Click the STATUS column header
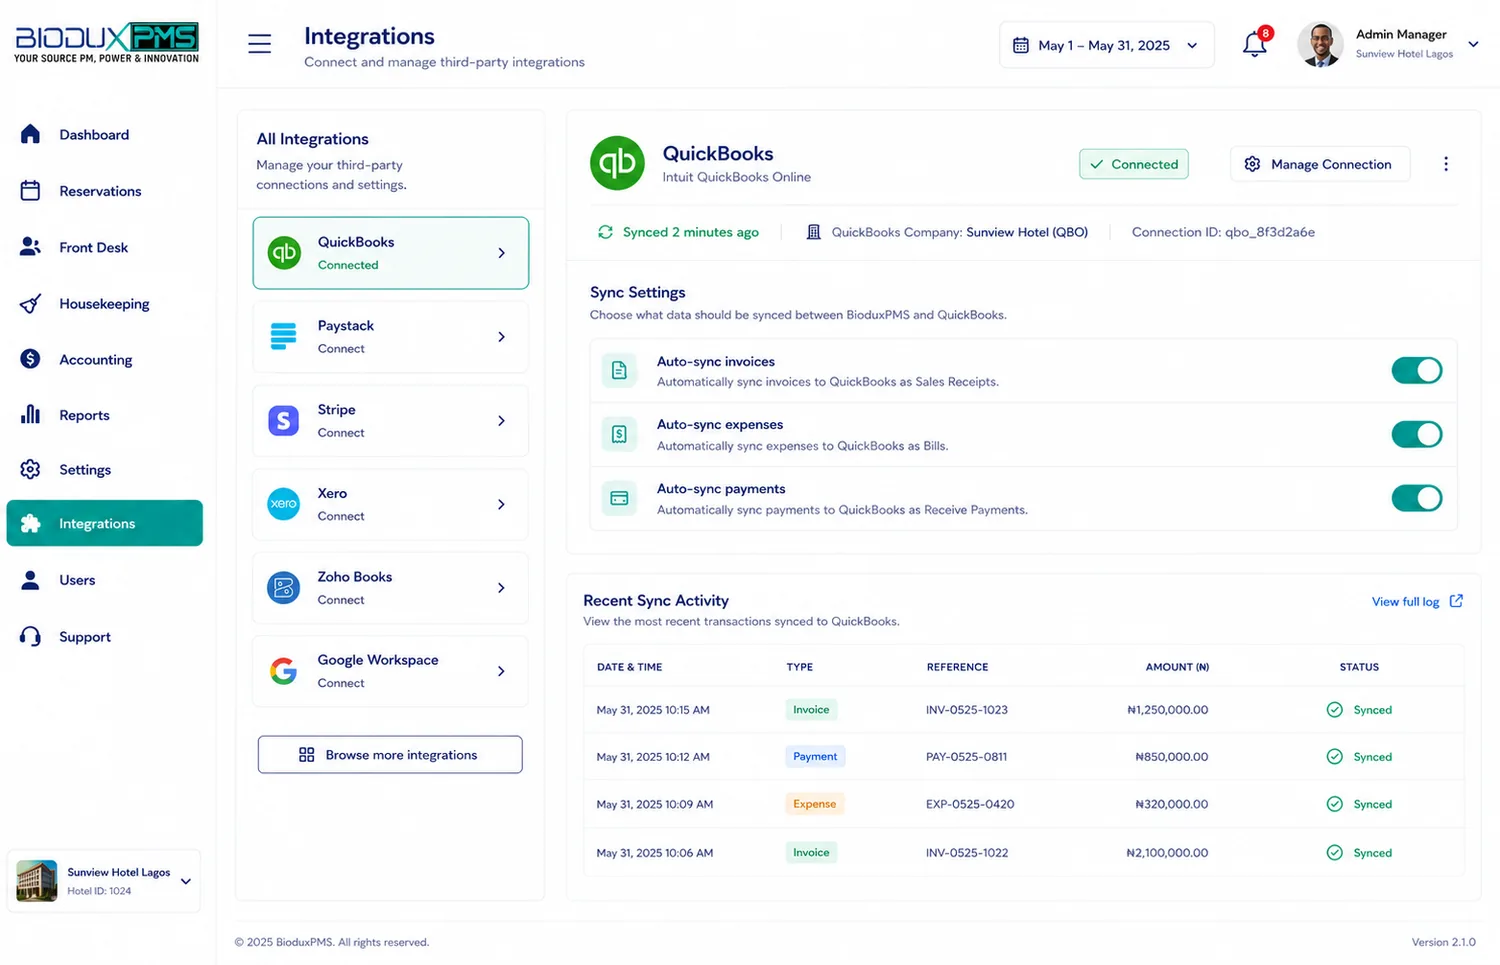 1359,667
